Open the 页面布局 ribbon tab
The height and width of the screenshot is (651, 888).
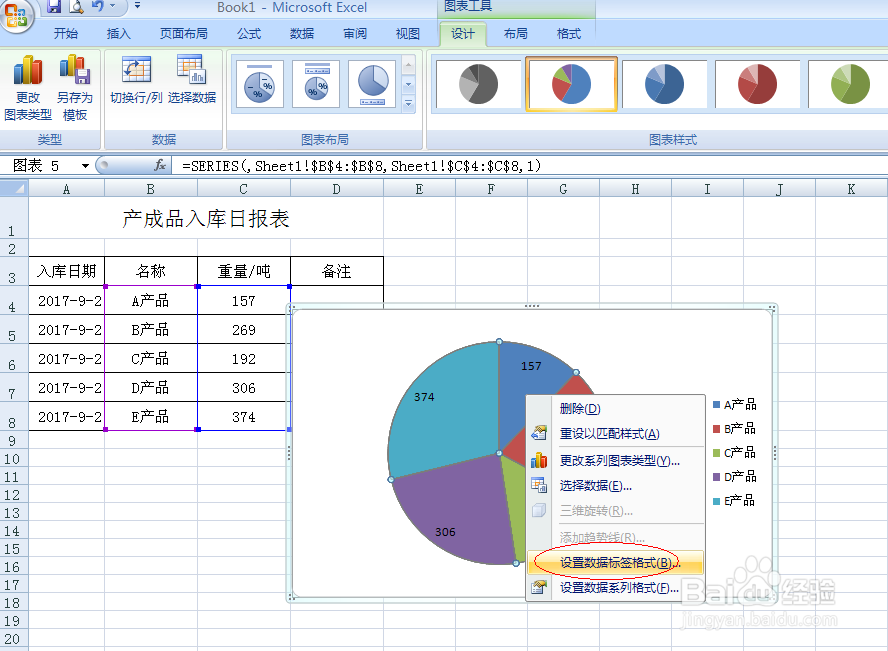[183, 34]
